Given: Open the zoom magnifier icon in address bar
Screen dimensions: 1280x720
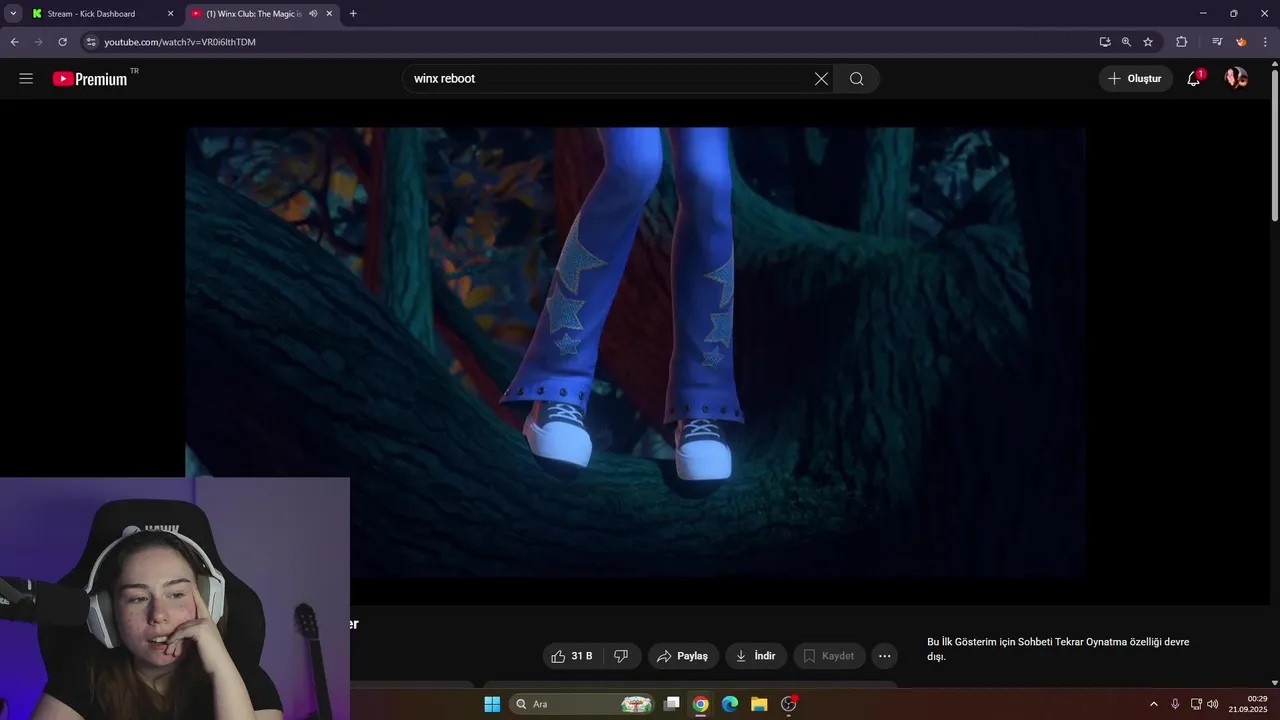Looking at the screenshot, I should pos(1126,42).
